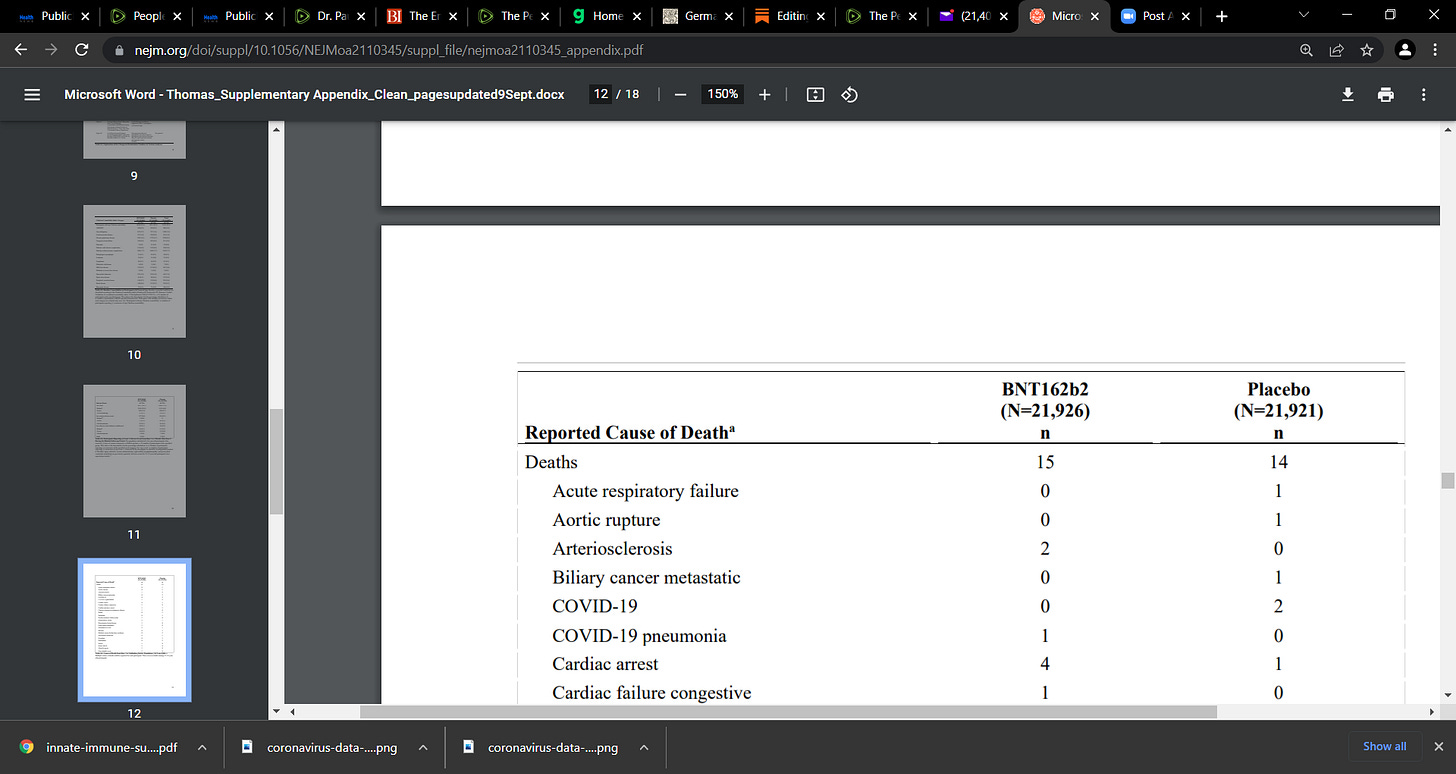Viewport: 1456px width, 774px height.
Task: Bookmark this page with the star icon
Action: point(1366,49)
